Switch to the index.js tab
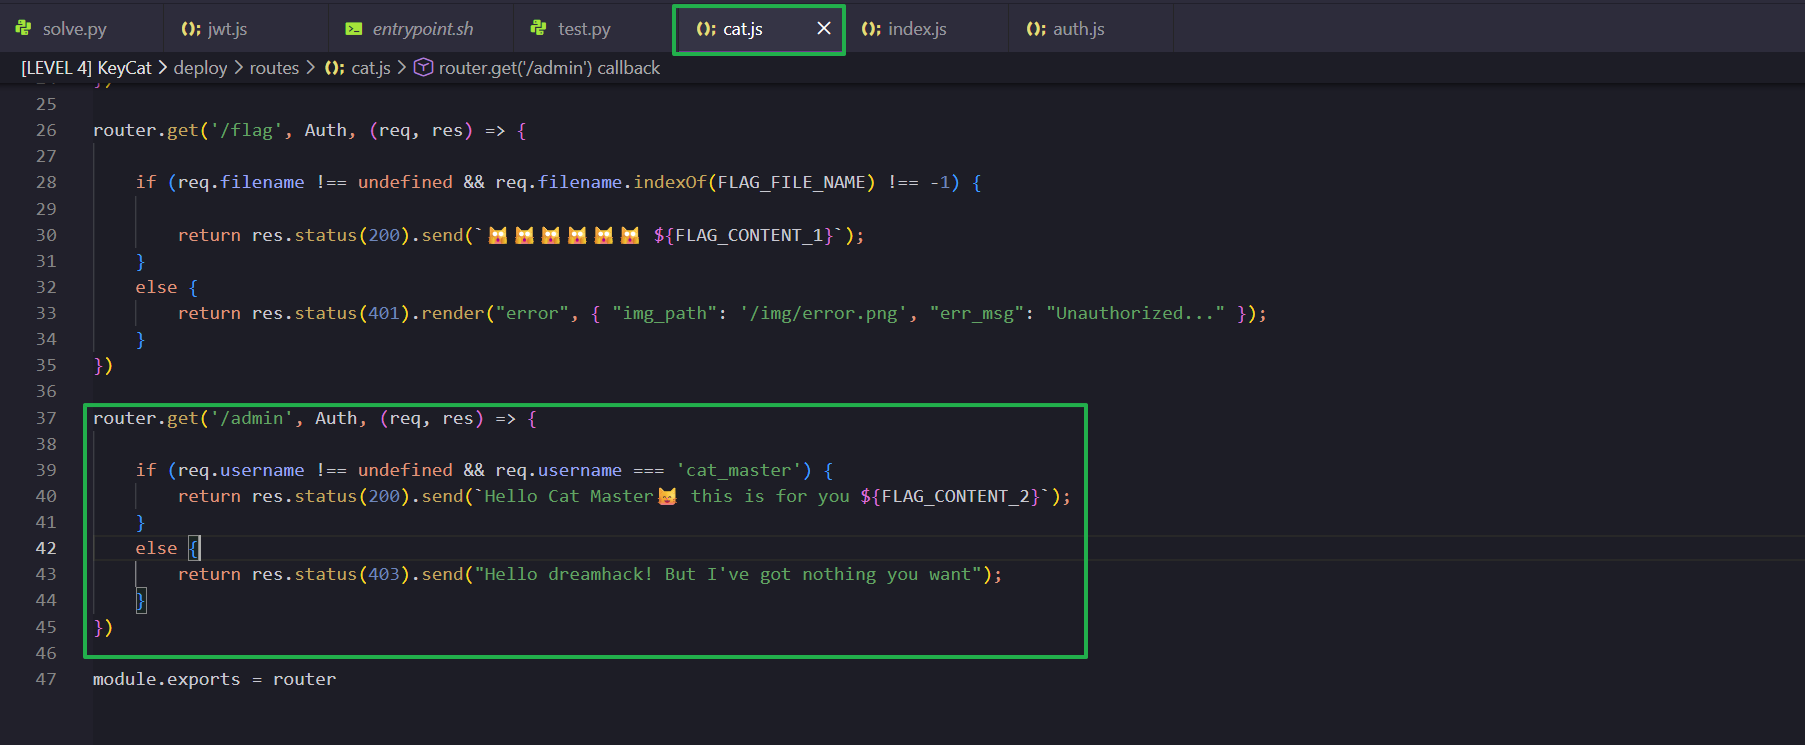This screenshot has width=1805, height=745. tap(916, 29)
